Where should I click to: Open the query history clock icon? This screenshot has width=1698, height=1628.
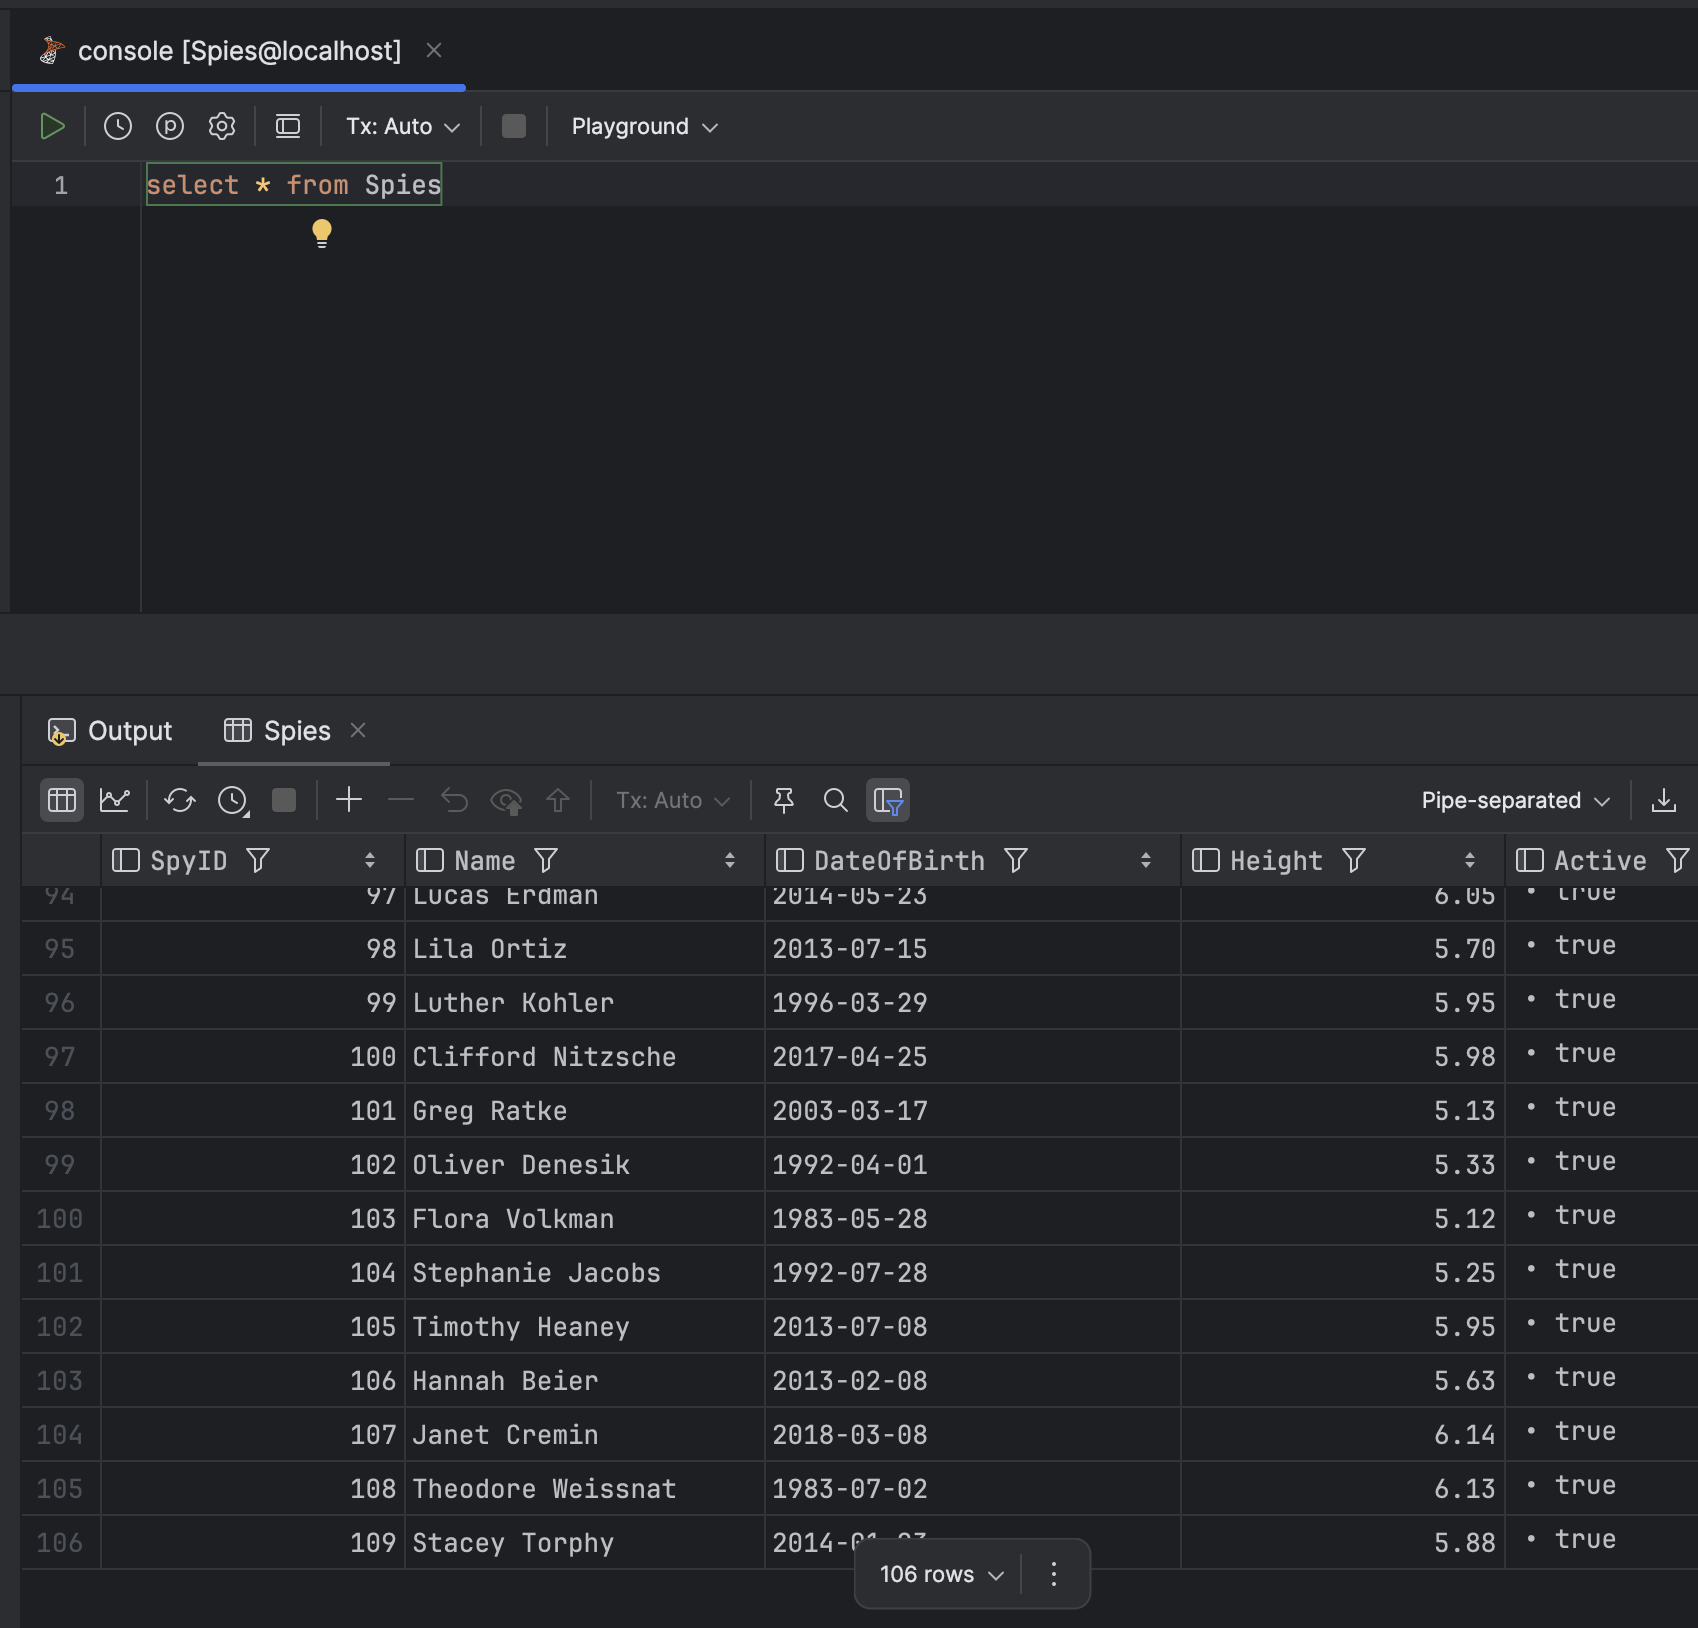tap(118, 127)
